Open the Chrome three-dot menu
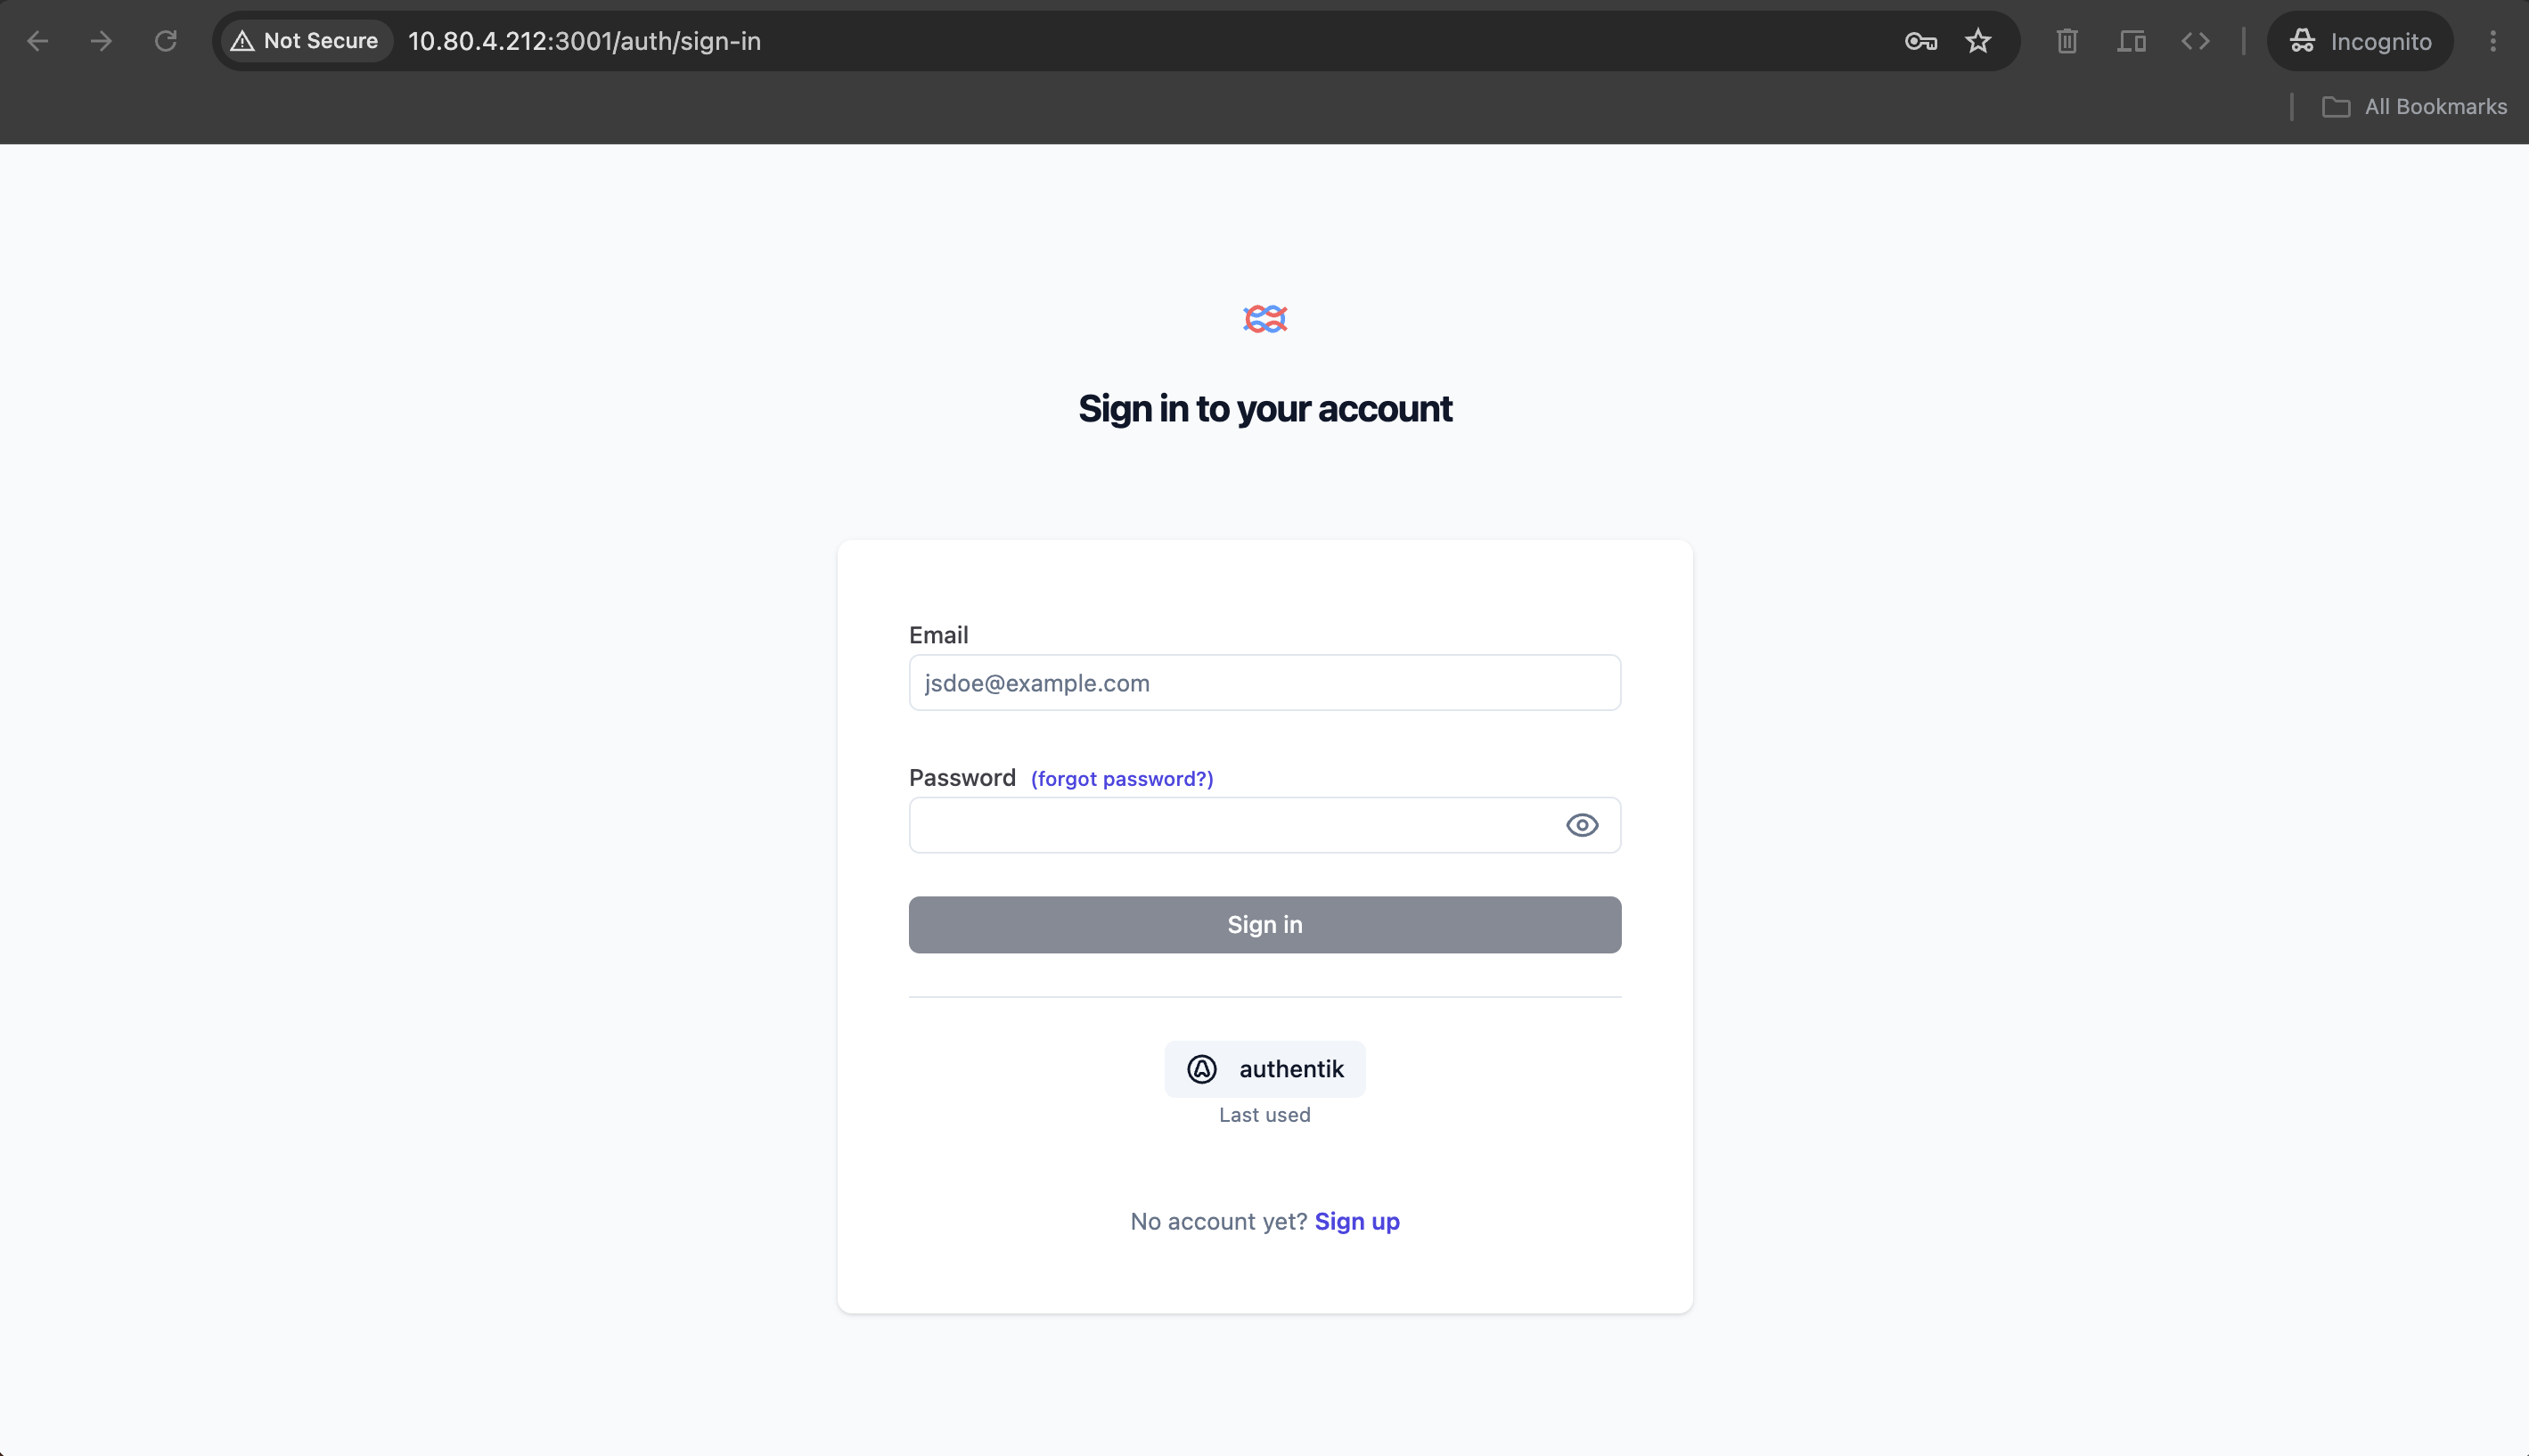The width and height of the screenshot is (2529, 1456). tap(2493, 41)
